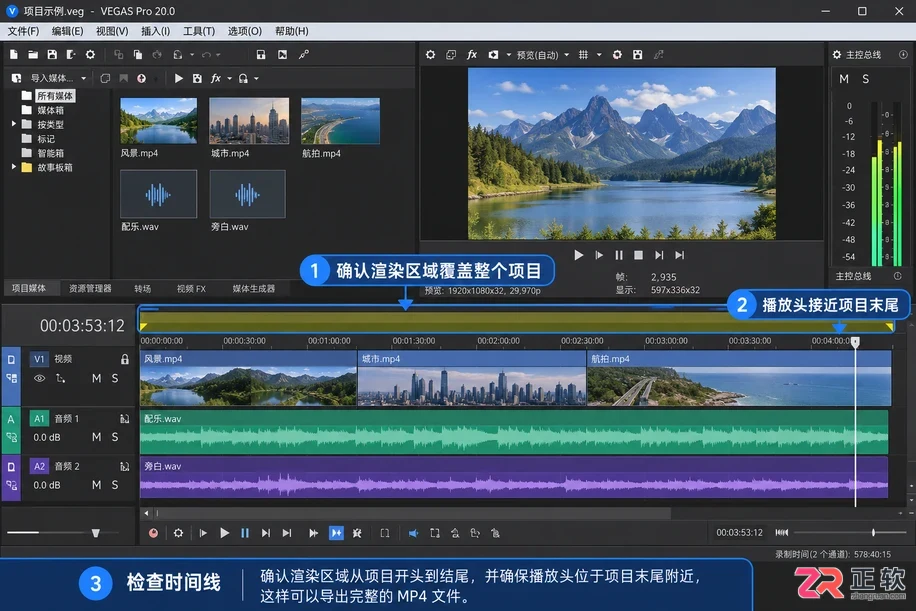Toggle the highlighted snapping tool in timeline toolbar
The height and width of the screenshot is (611, 916).
pos(336,533)
